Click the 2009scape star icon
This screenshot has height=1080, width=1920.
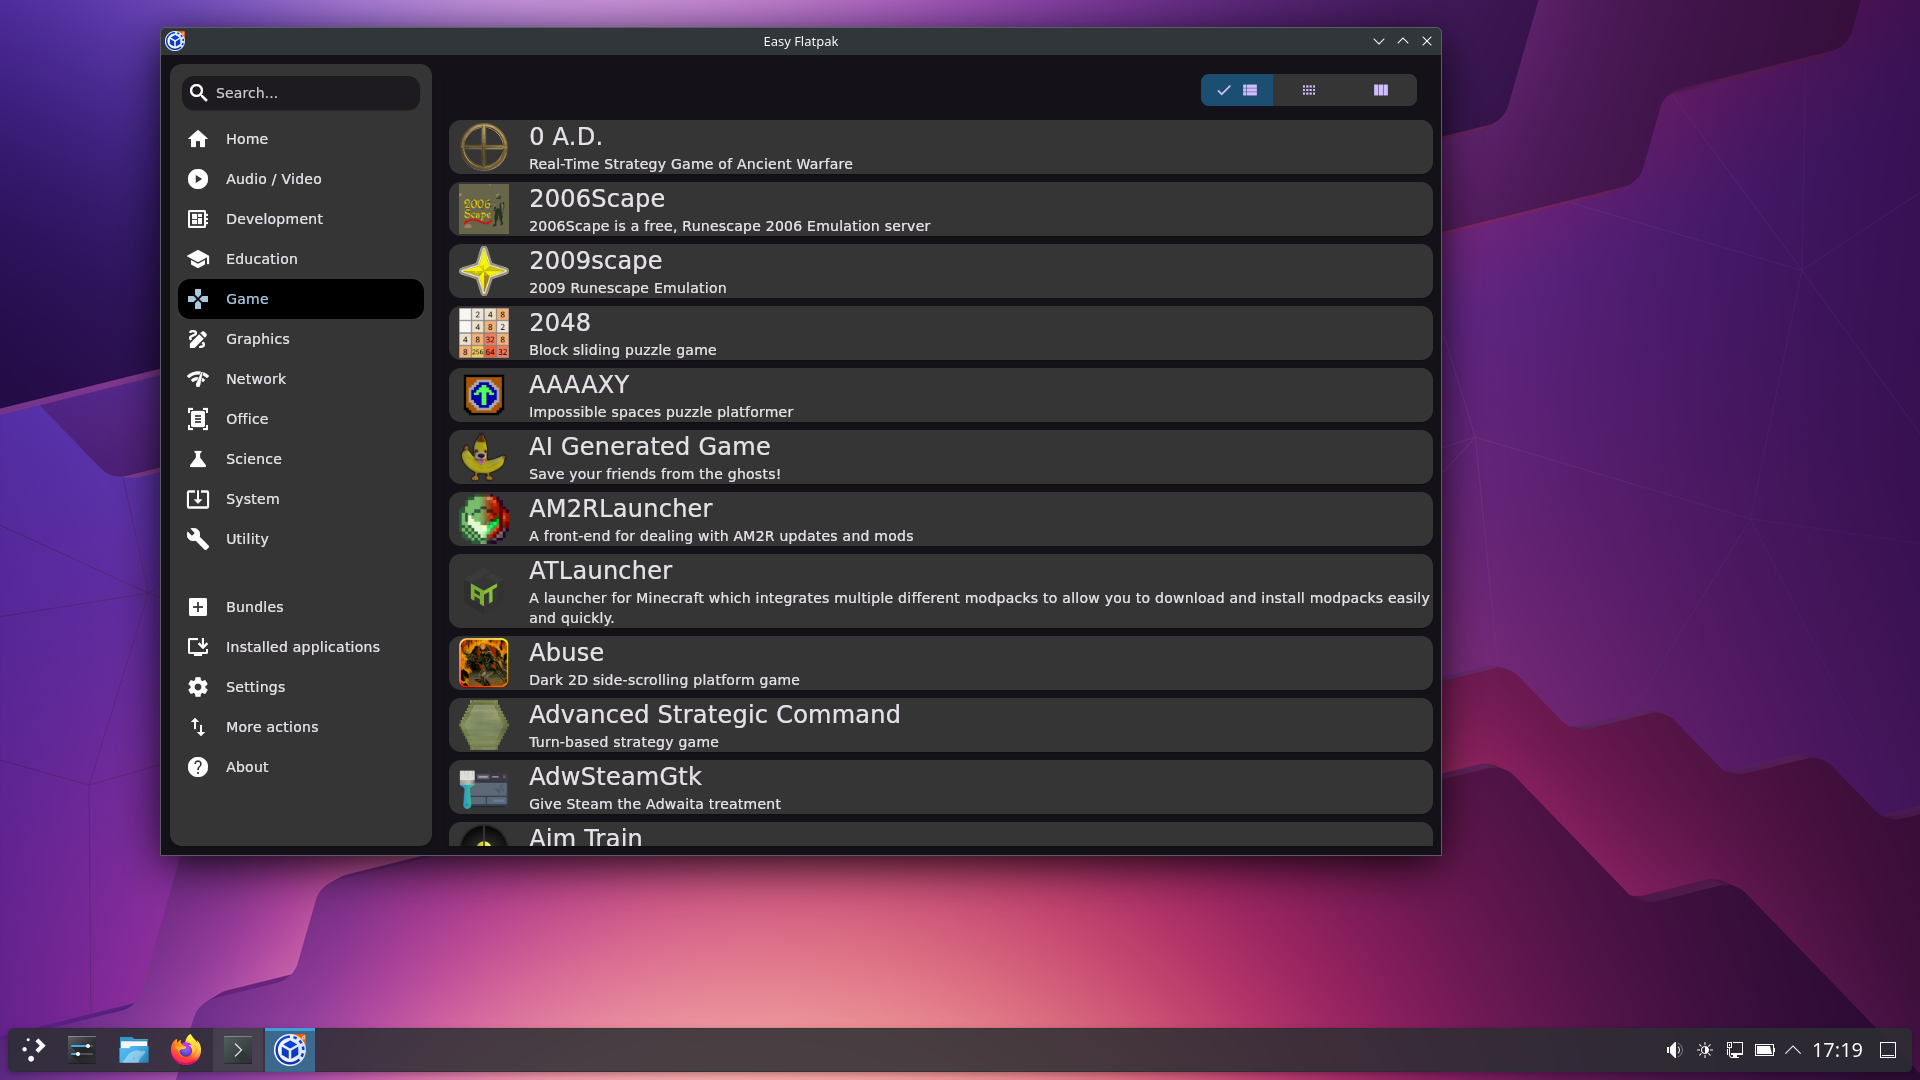(x=484, y=271)
